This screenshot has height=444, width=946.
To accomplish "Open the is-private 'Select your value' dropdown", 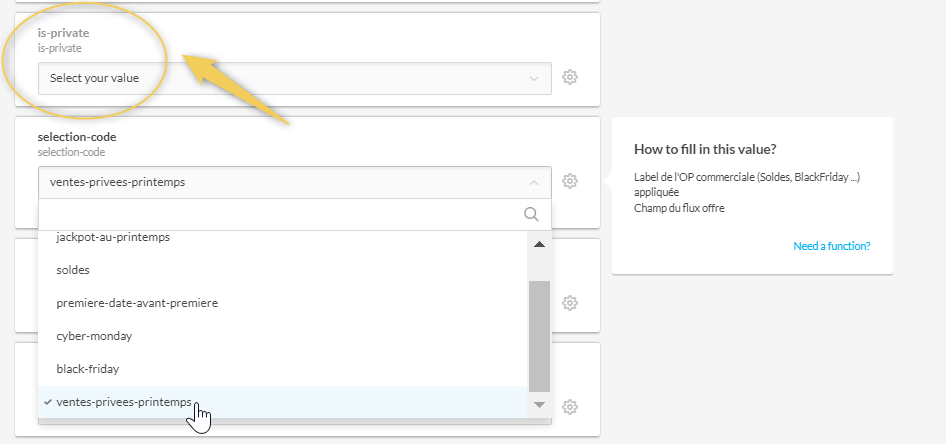I will (x=294, y=78).
